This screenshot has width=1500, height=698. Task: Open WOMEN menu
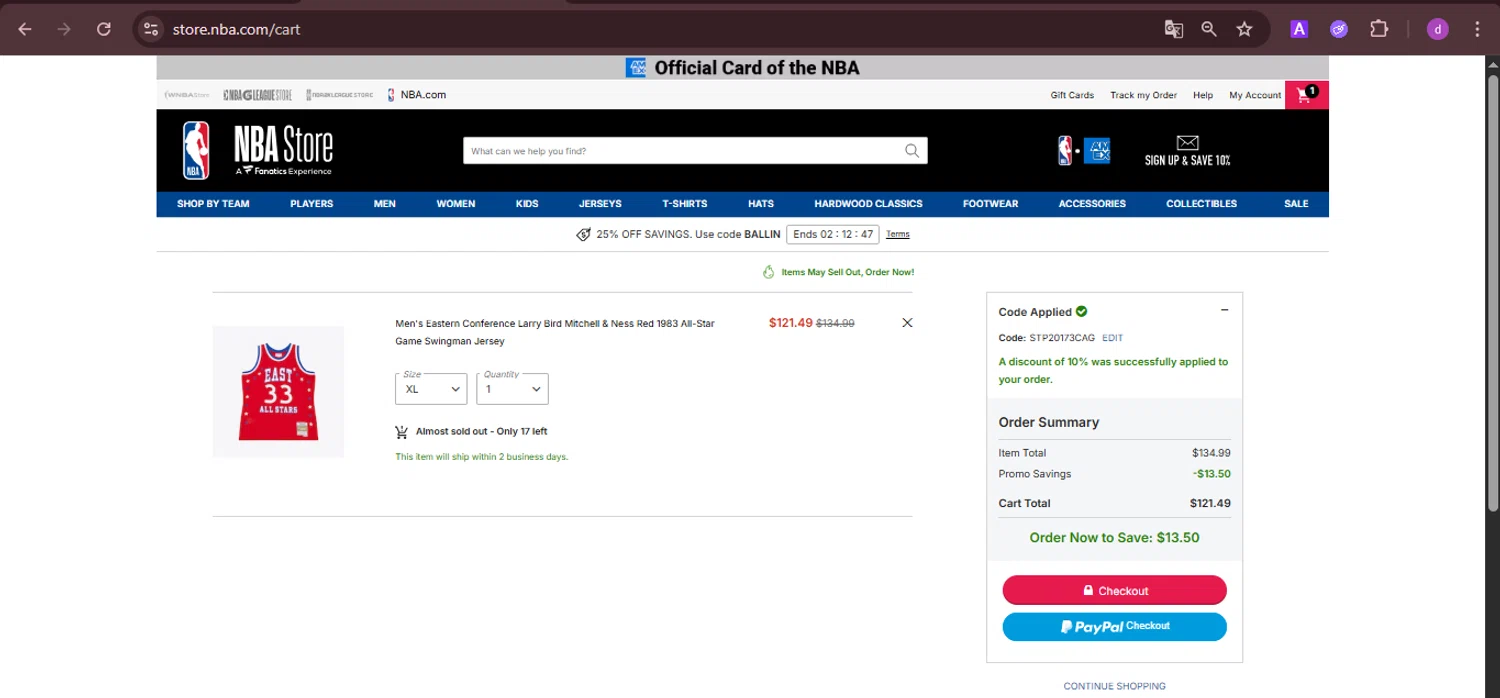[x=456, y=204]
